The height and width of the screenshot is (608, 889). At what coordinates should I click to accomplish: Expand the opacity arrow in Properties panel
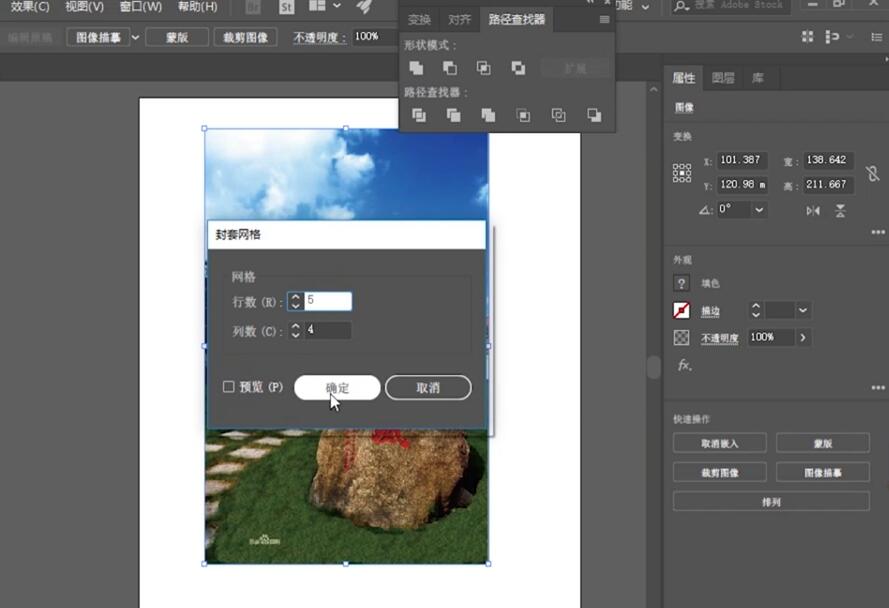[802, 338]
